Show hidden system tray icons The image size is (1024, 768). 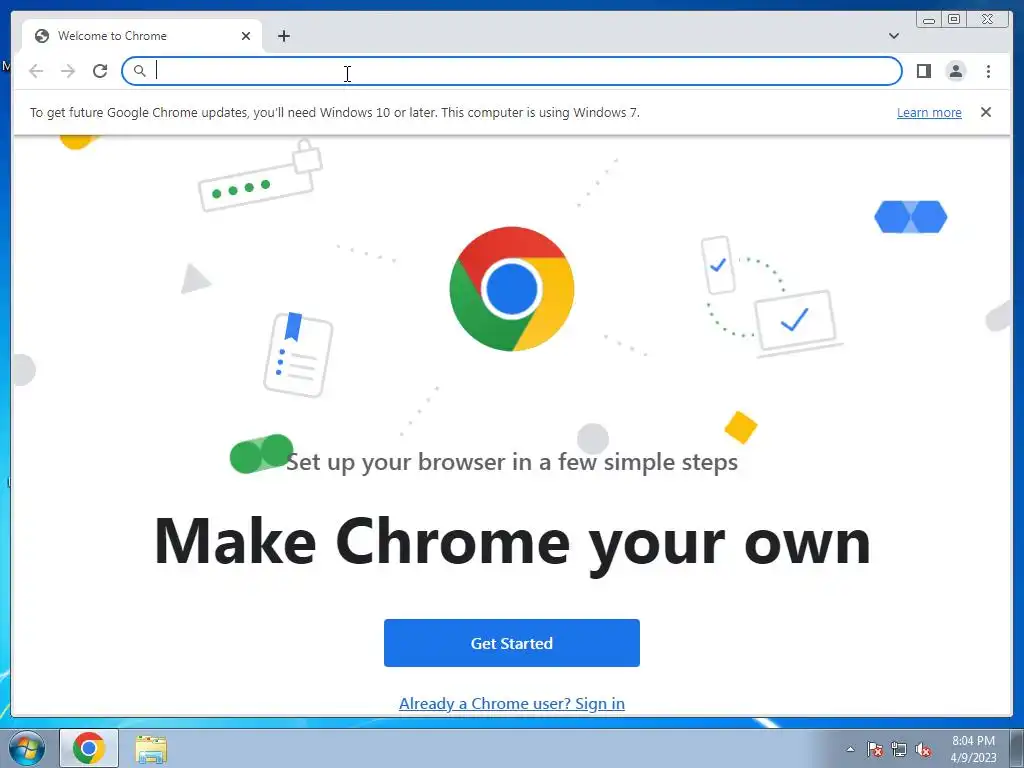coord(850,749)
